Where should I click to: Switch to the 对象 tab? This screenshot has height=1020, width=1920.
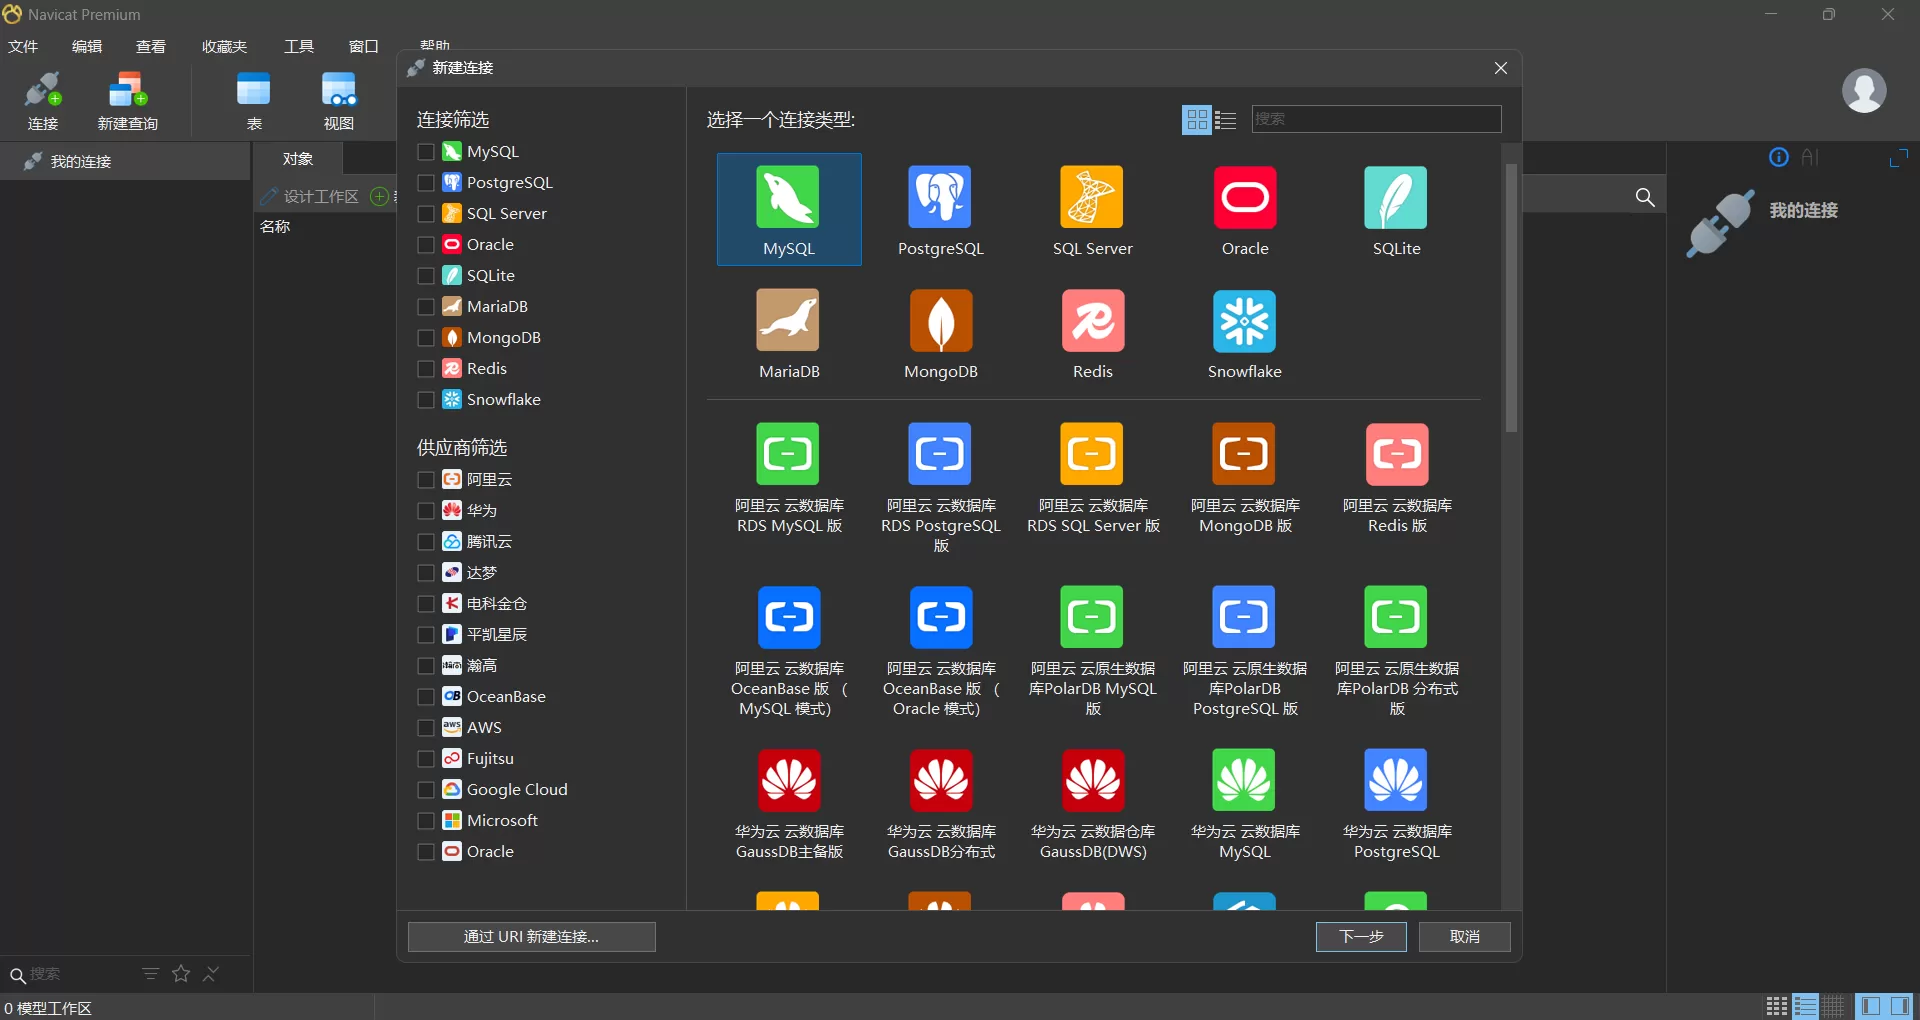[296, 158]
